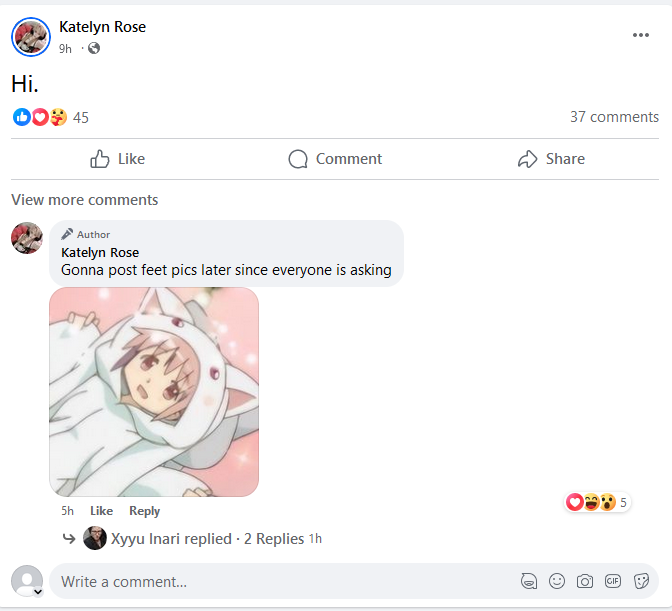This screenshot has height=611, width=672.
Task: Open the avatar sticker icon in comment box
Action: click(529, 581)
